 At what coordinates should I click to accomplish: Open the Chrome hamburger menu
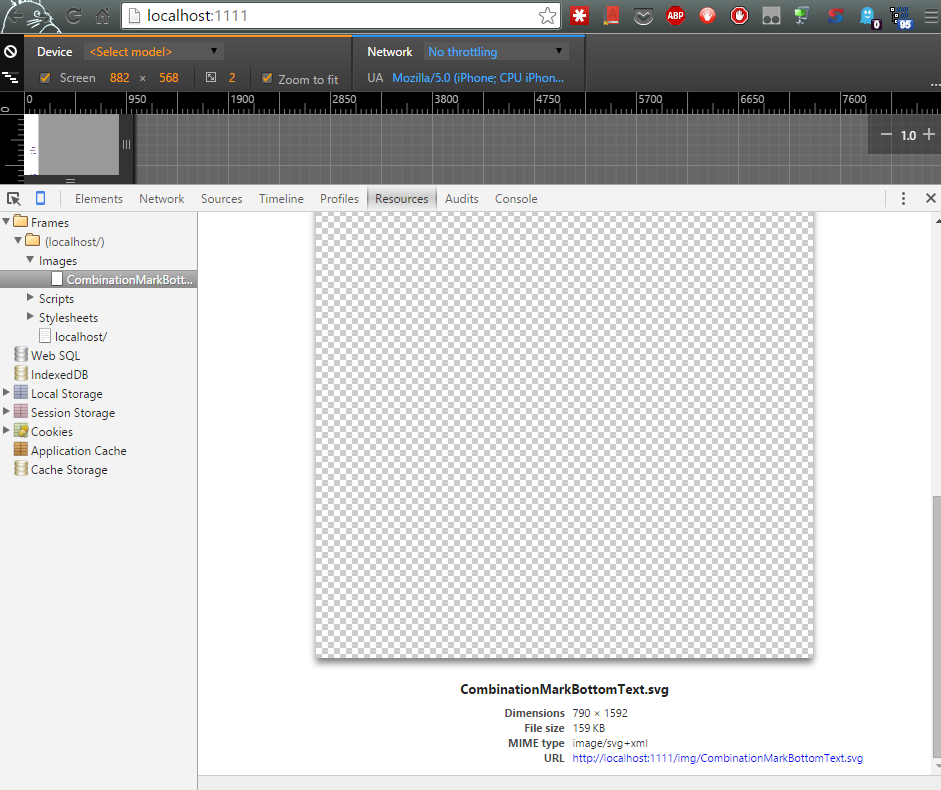tap(931, 16)
